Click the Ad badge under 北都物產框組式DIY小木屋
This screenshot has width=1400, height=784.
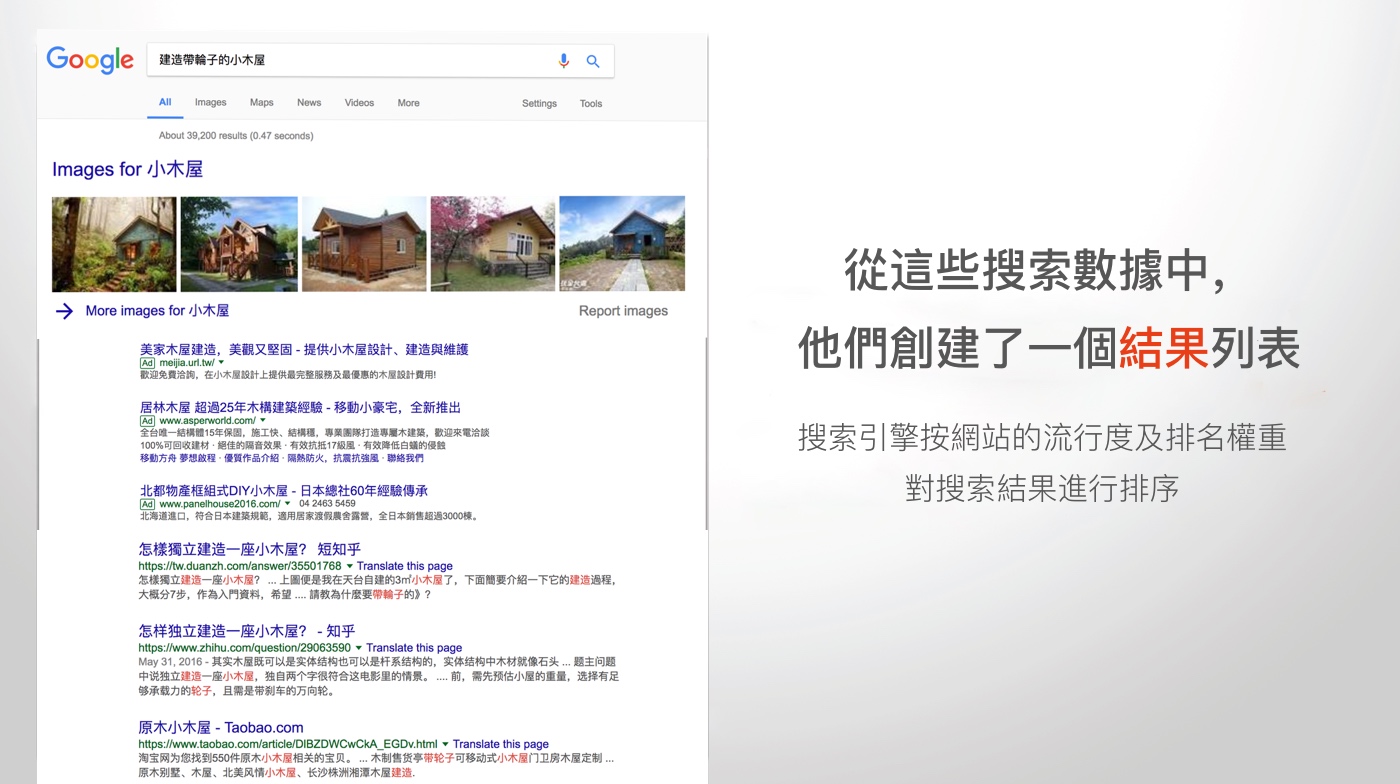(147, 504)
